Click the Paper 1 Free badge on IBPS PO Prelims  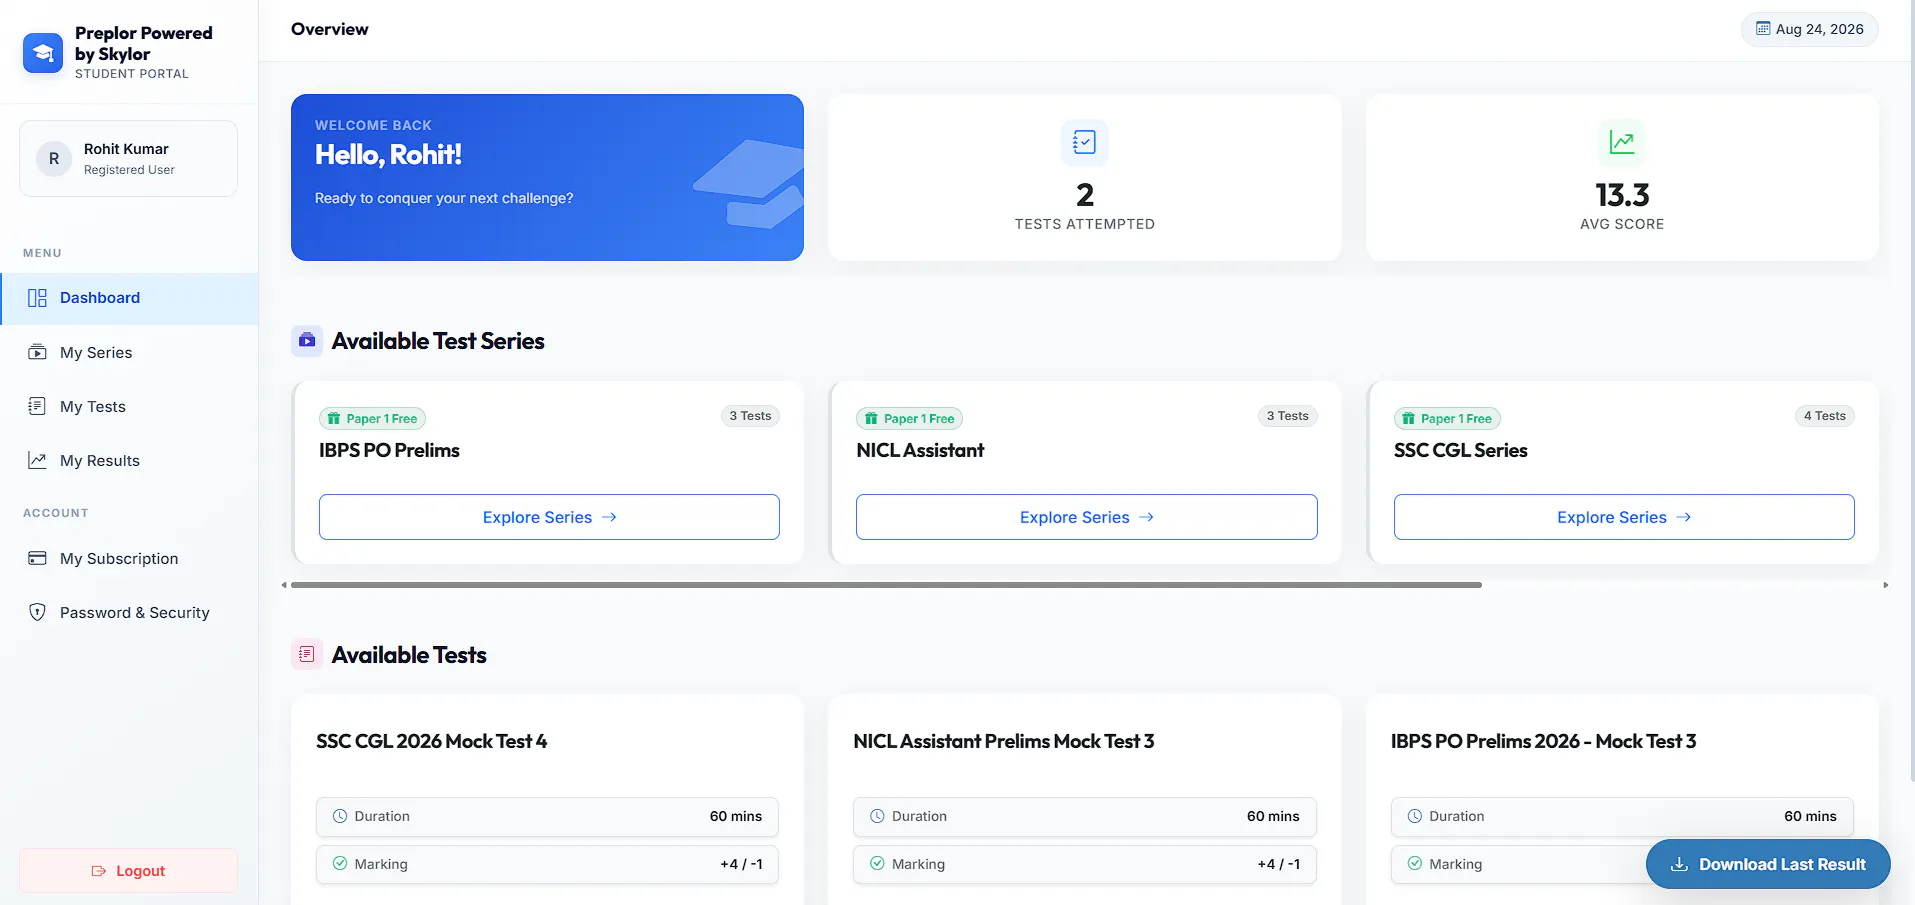tap(373, 419)
